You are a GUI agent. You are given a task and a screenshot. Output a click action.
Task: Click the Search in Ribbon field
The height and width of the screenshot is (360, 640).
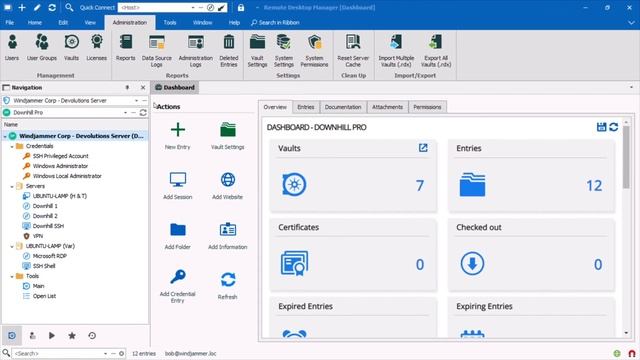276,22
